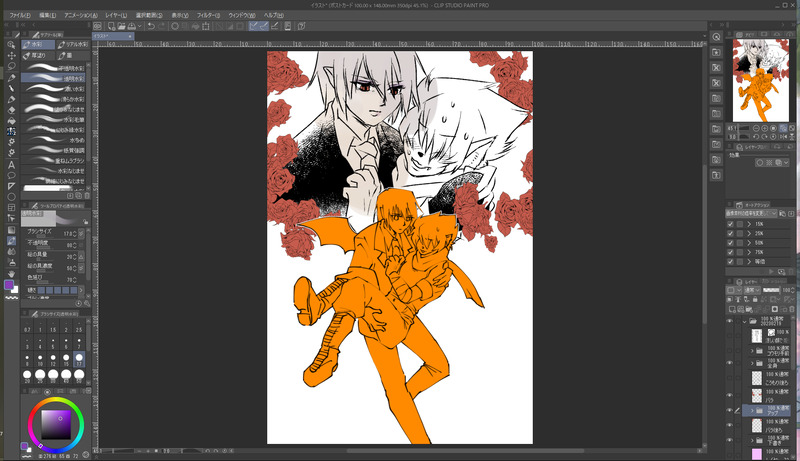
Task: Click the Save icon in the command bar
Action: 132,26
